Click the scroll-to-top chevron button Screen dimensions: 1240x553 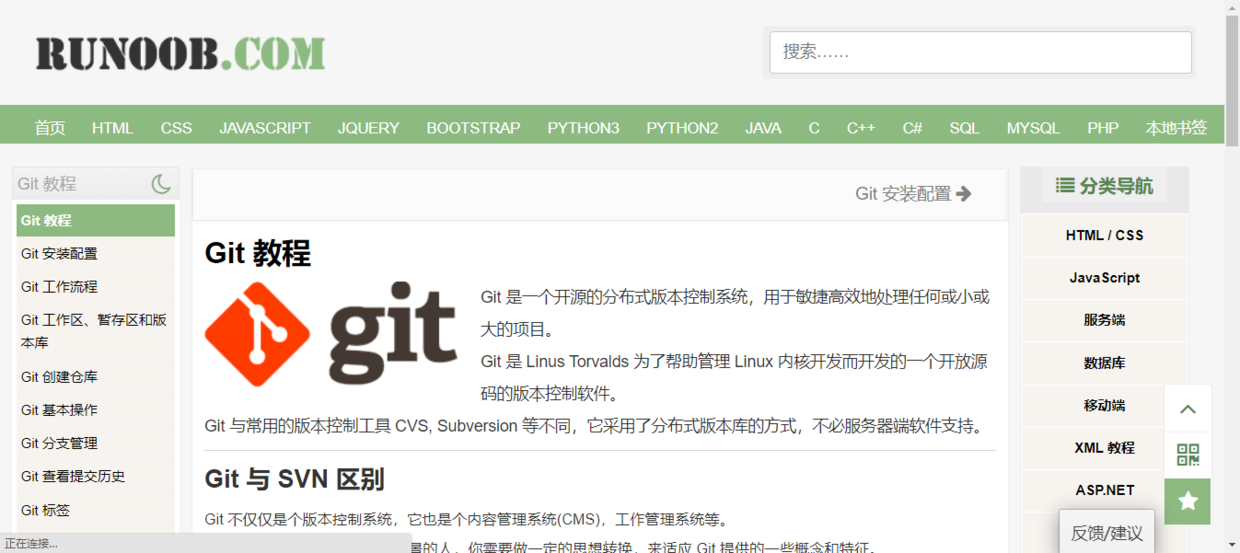tap(1188, 409)
